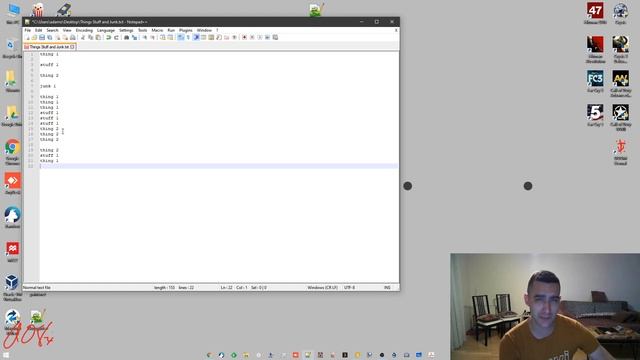Click the Redo arrow toolbar icon
The image size is (640, 360).
point(116,37)
